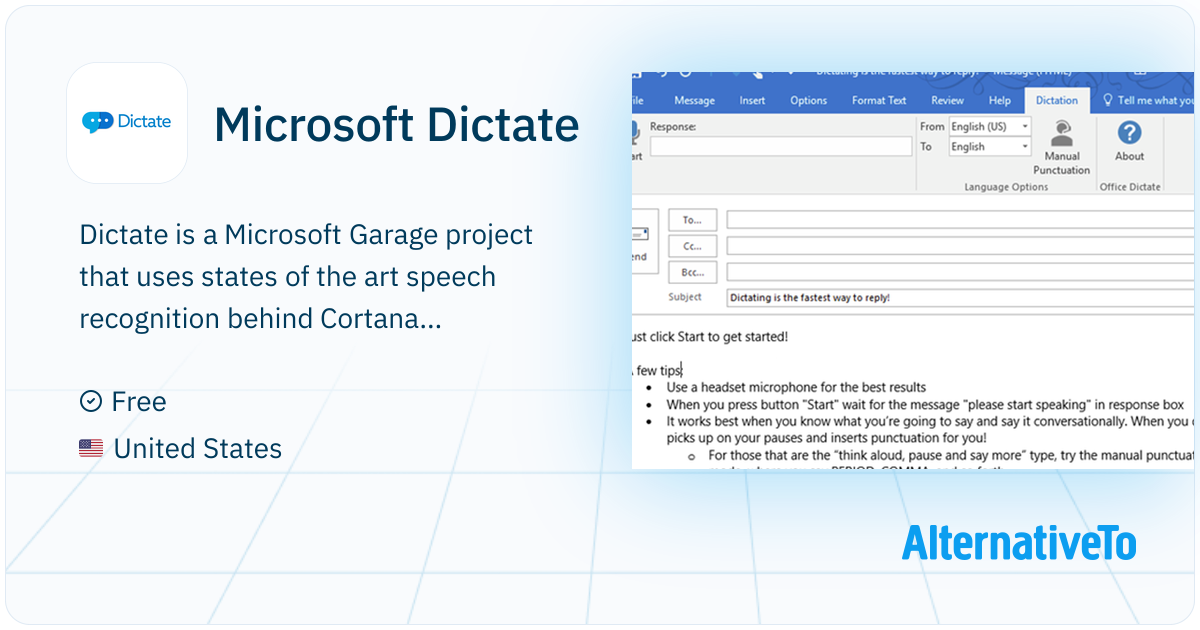Click into the Bcc address field
This screenshot has height=630, width=1200.
point(961,272)
